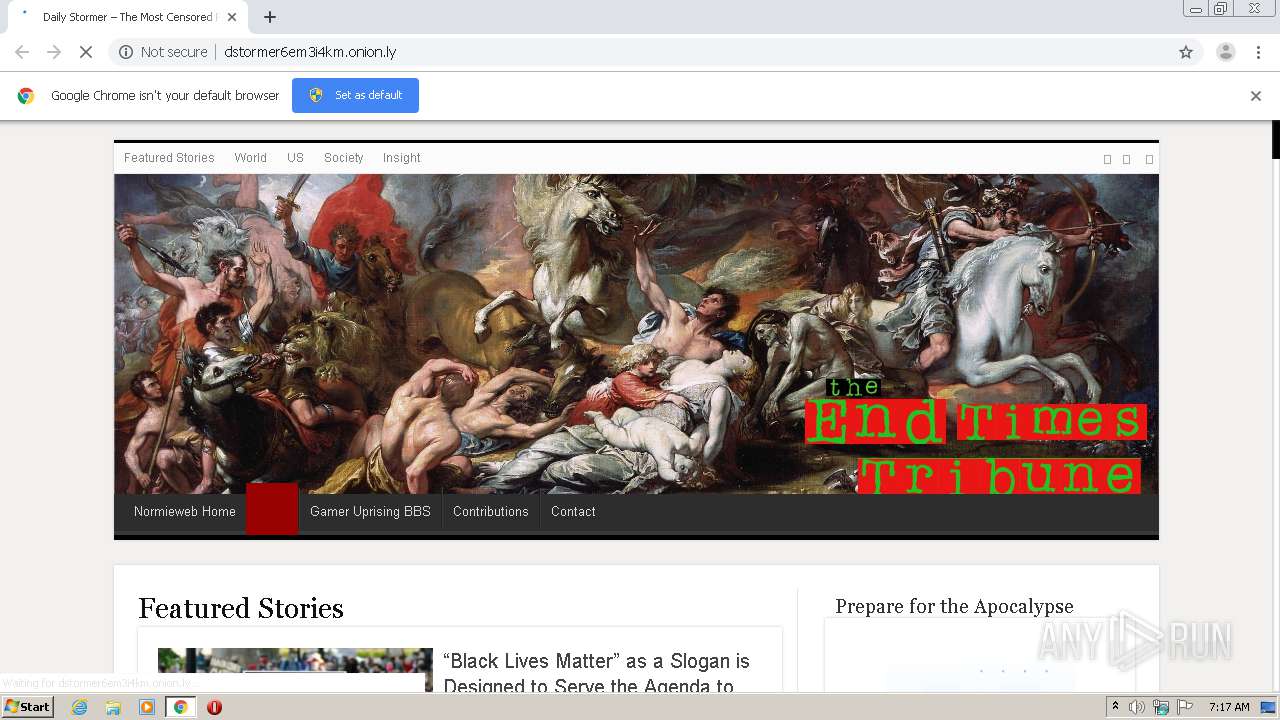The image size is (1280, 720).
Task: Click the Prepare for the Apocalypse heading
Action: click(x=954, y=606)
